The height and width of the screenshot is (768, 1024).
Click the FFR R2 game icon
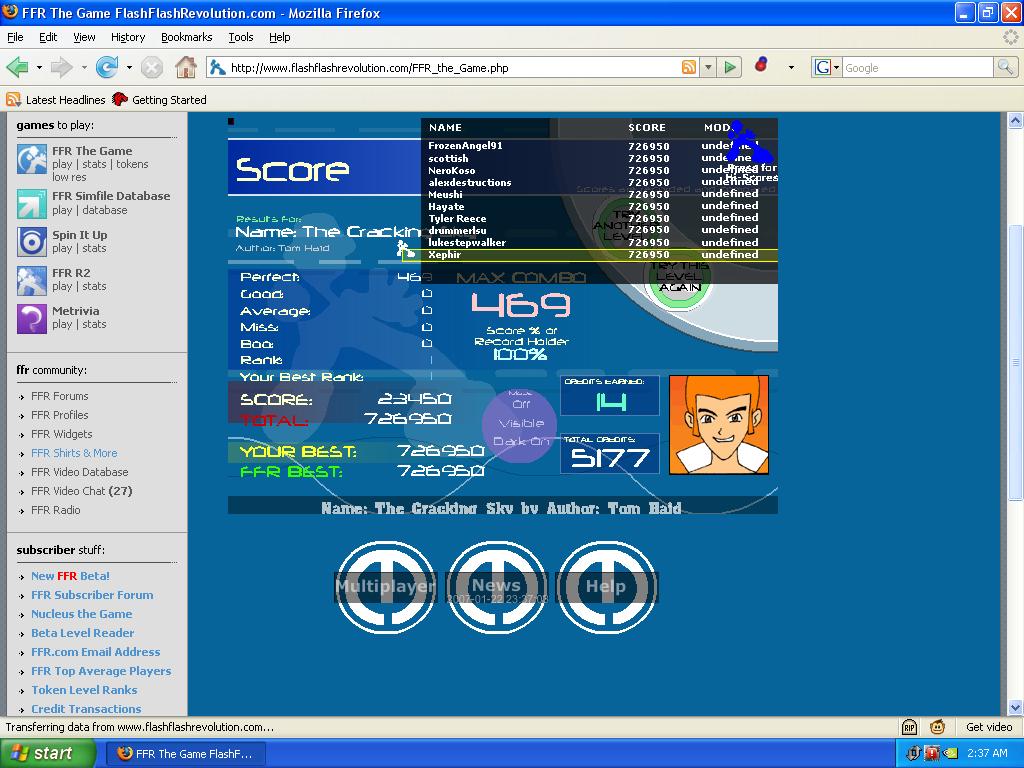coord(31,280)
